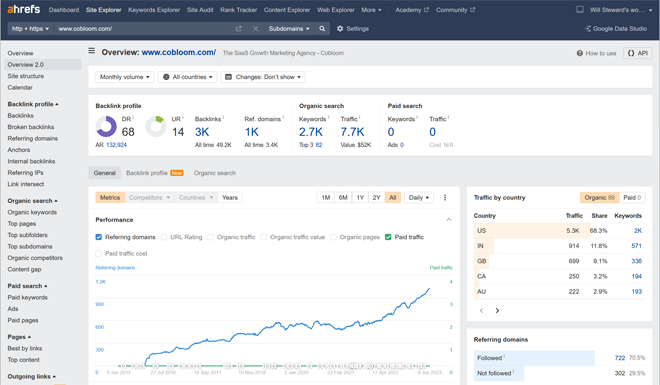This screenshot has height=385, width=660.
Task: Select Organic in Traffic by country
Action: pyautogui.click(x=599, y=197)
